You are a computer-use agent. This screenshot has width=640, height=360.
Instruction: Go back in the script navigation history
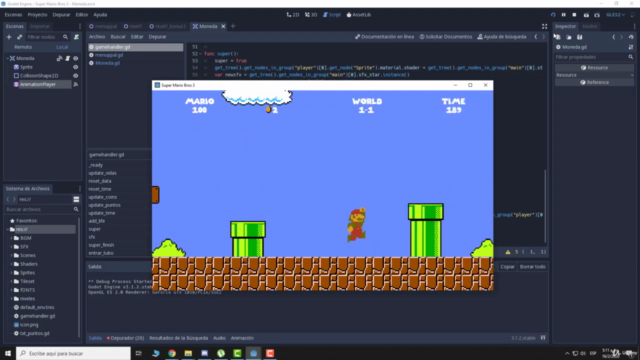pos(536,37)
